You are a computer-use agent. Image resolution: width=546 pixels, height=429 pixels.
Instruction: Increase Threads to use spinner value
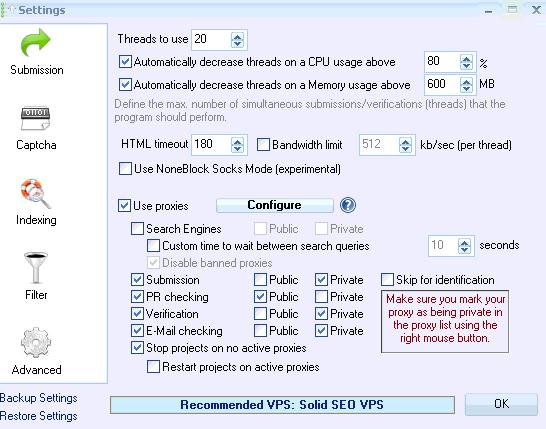[x=237, y=36]
